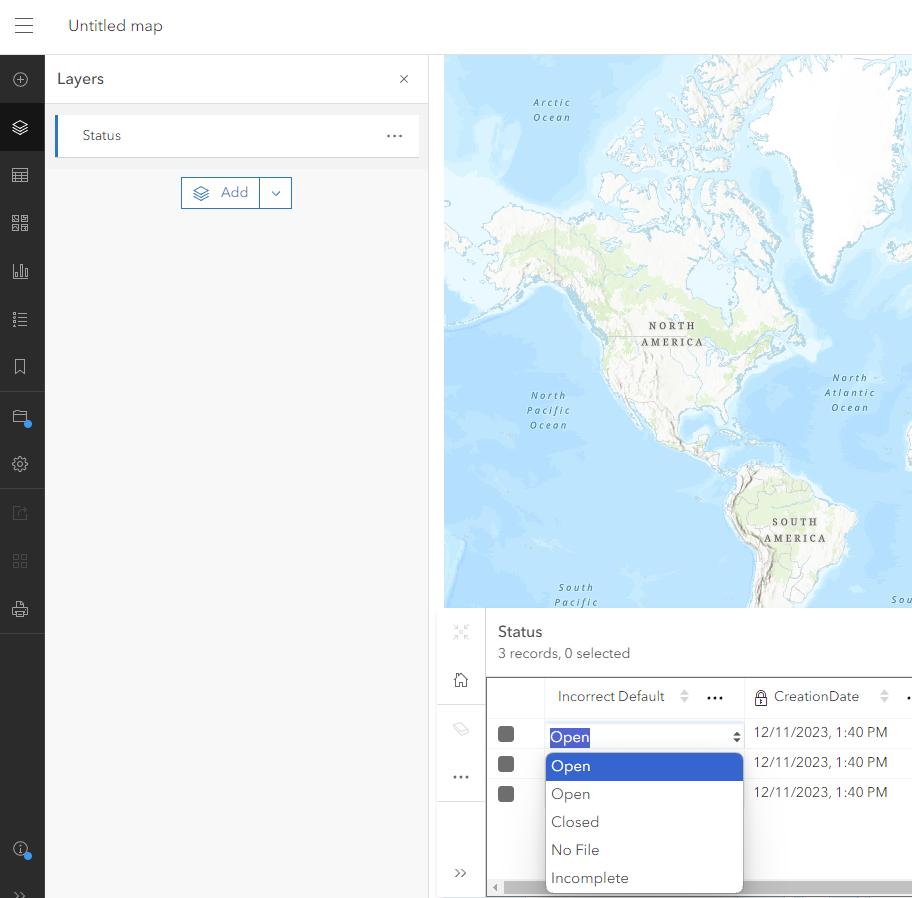This screenshot has width=912, height=898.
Task: Open the Bookmarks panel icon
Action: [20, 367]
